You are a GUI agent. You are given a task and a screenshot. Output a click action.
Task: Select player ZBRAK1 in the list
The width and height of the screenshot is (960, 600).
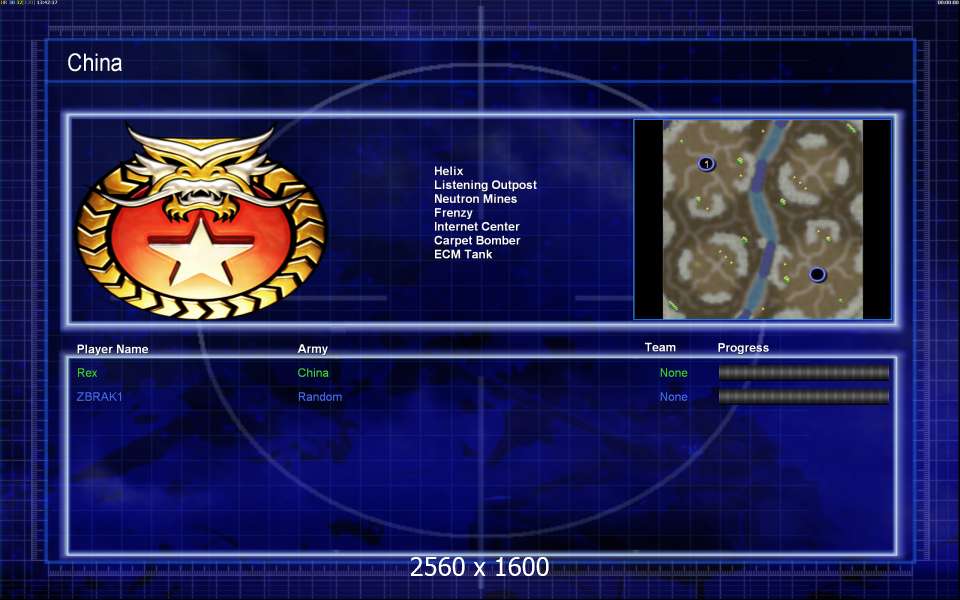(x=99, y=397)
